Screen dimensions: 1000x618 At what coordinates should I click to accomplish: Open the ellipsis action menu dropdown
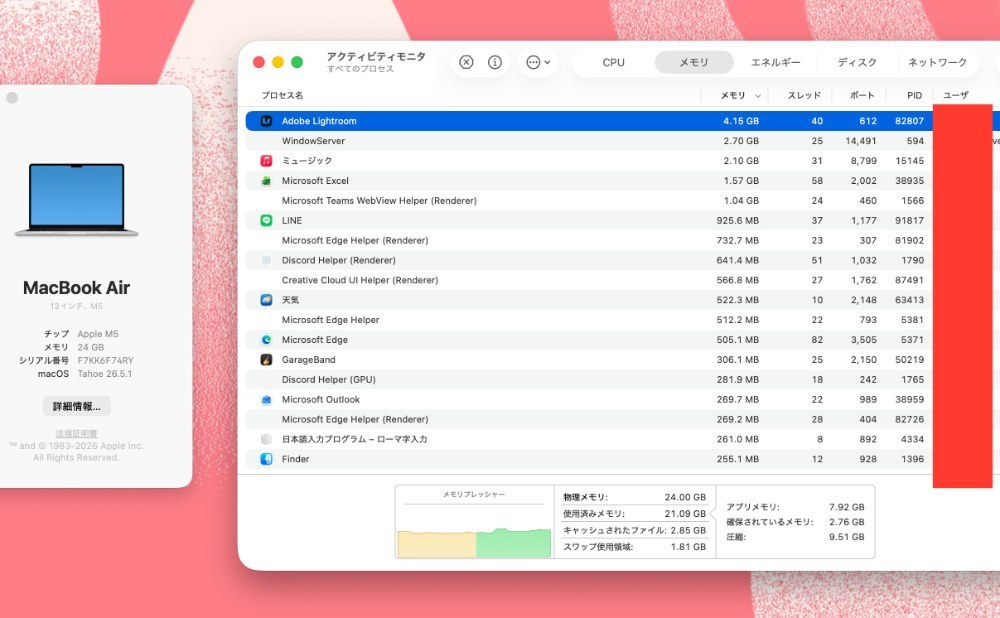538,62
